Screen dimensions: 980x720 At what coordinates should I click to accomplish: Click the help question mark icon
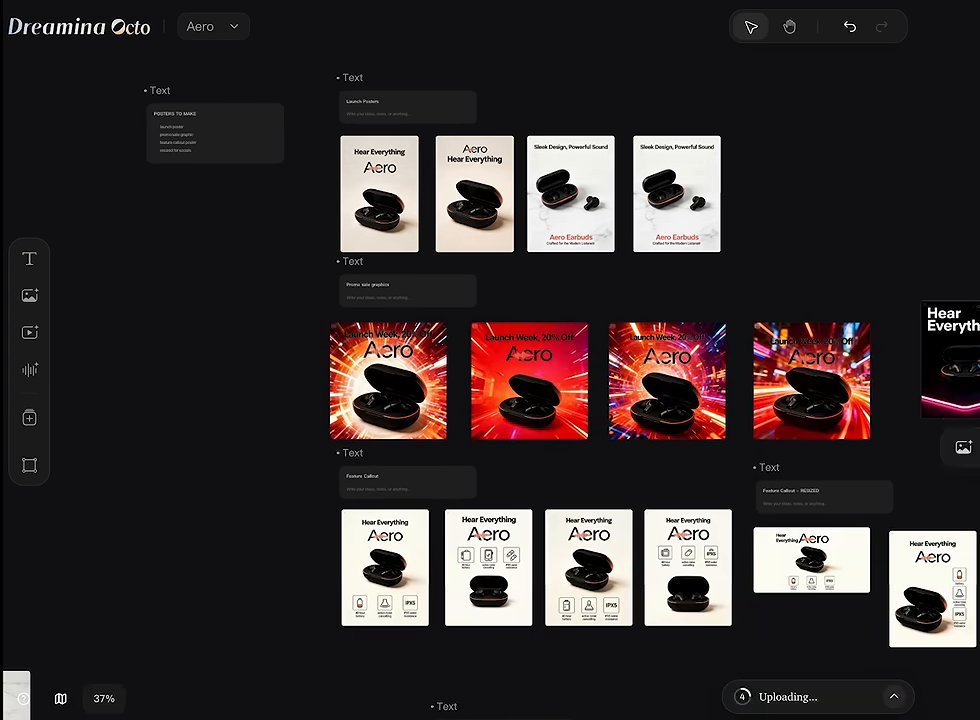coord(23,698)
